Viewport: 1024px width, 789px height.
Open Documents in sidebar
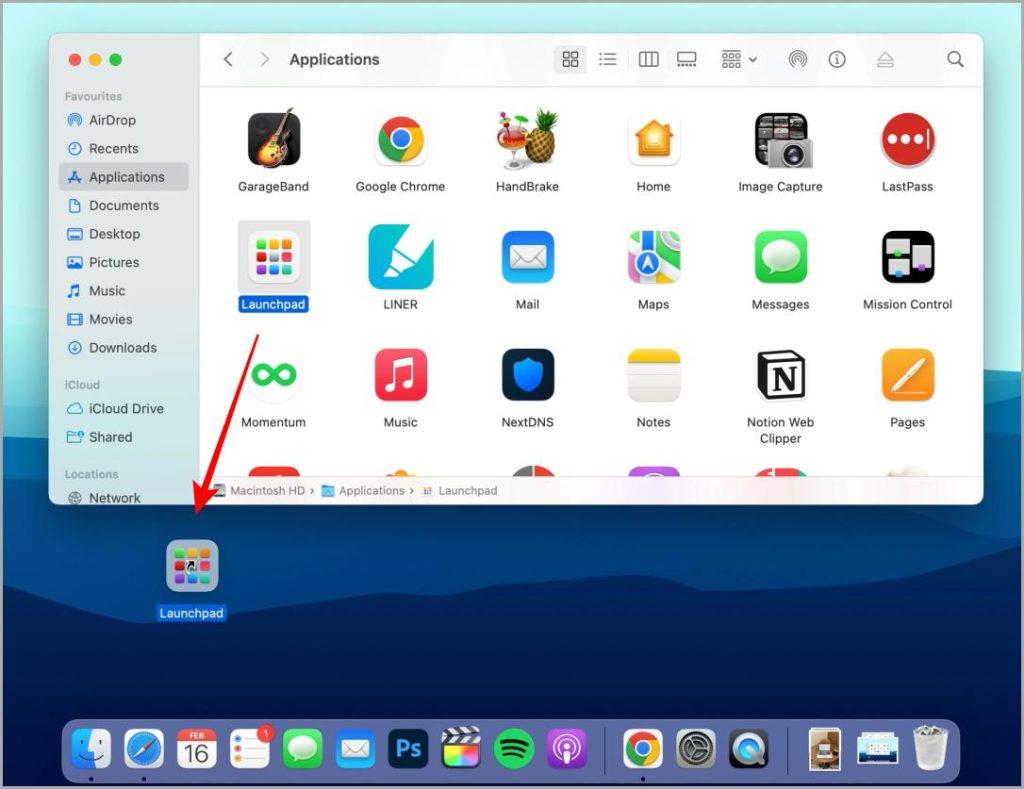pos(124,205)
